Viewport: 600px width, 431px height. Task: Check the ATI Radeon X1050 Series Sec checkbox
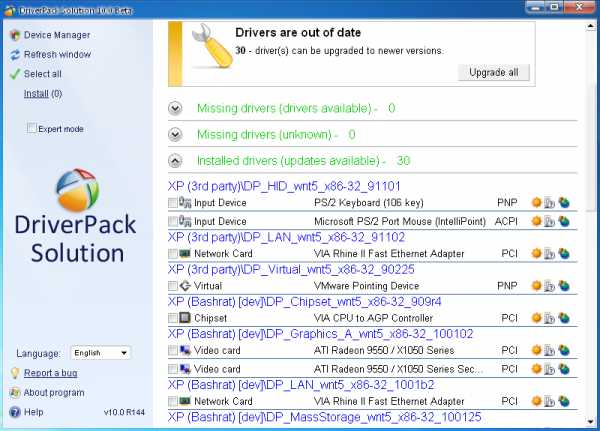[x=173, y=369]
